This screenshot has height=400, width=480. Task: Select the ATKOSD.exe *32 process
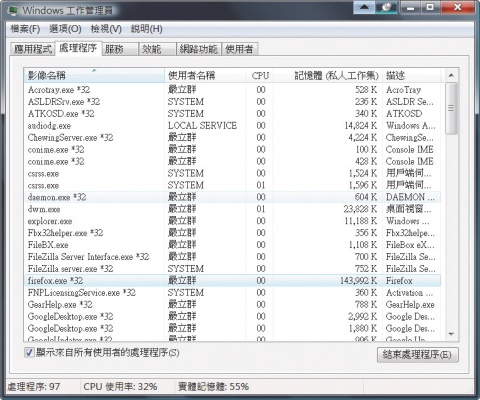[233, 114]
